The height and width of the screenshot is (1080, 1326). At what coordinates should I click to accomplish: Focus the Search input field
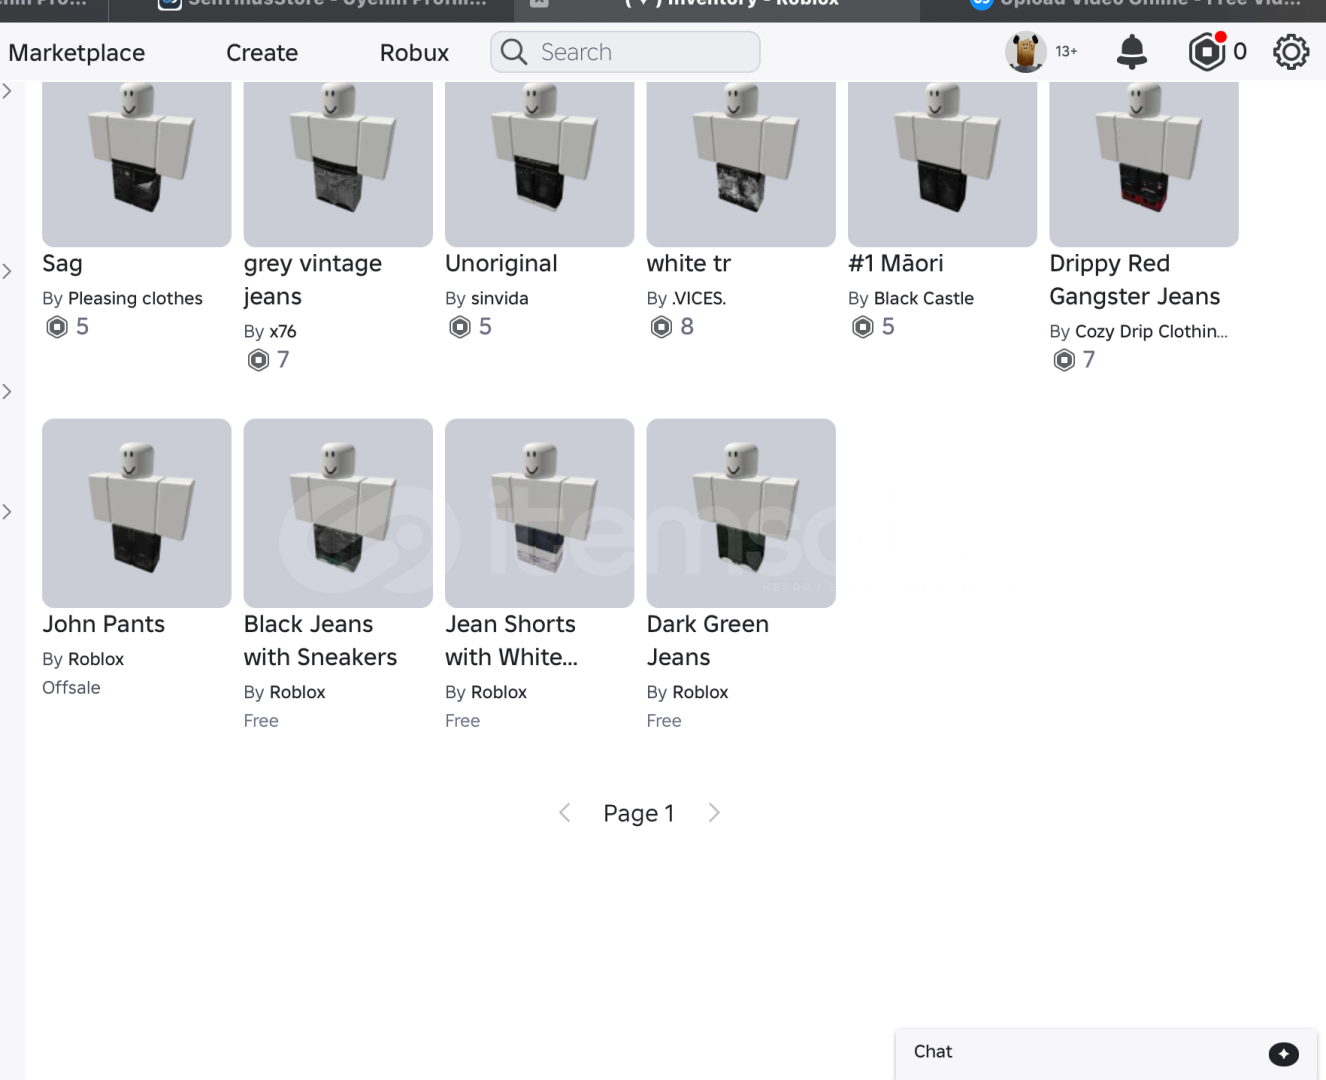pyautogui.click(x=625, y=52)
